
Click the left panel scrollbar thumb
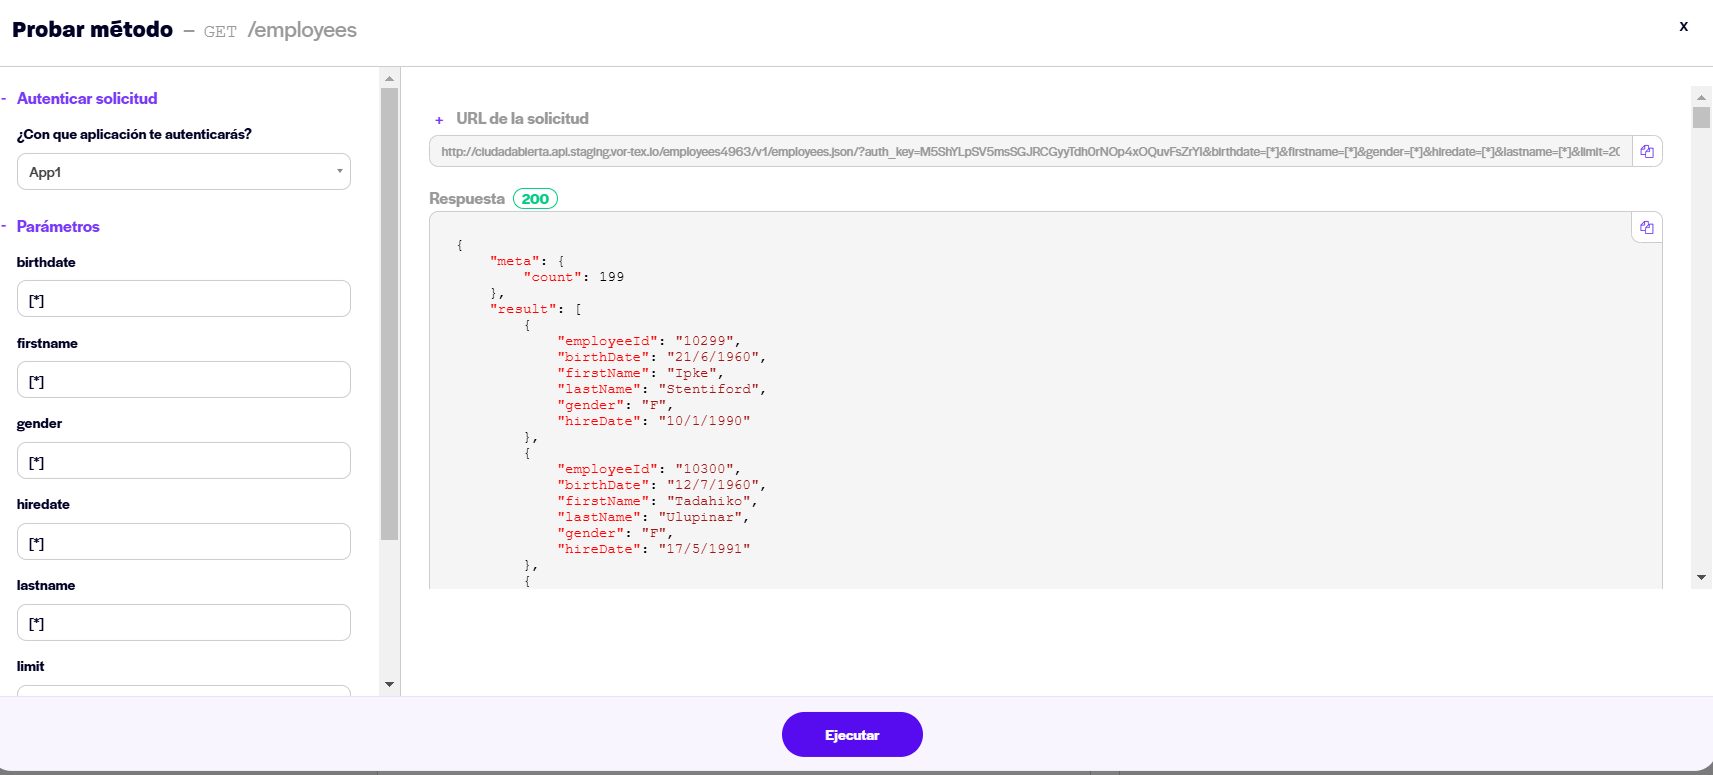pos(390,314)
